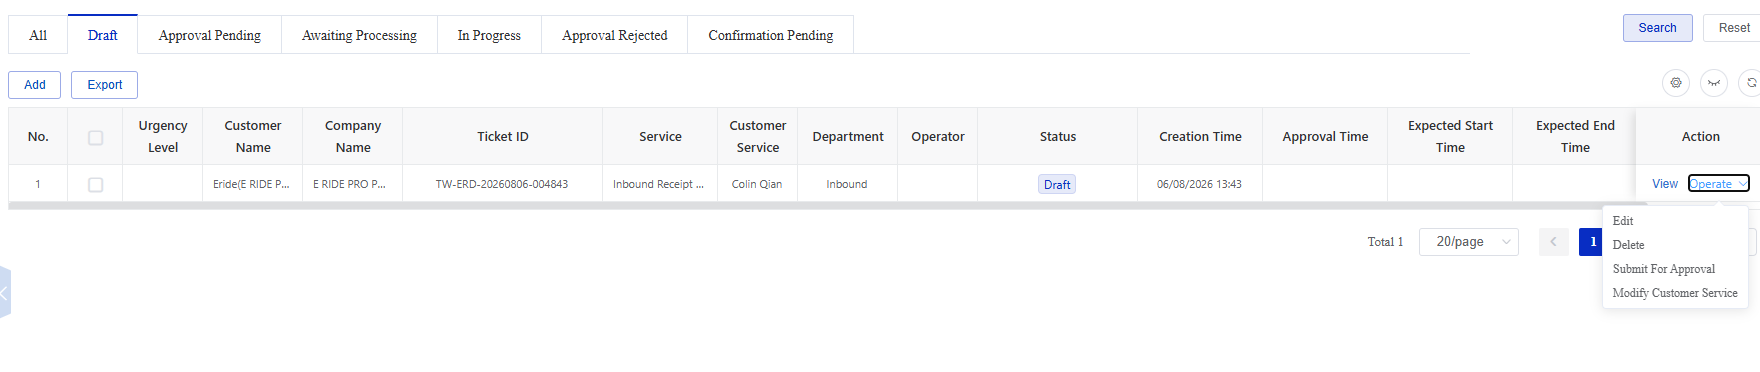Screen dimensions: 1760x372
Task: Open the Confirmation Pending tab
Action: tap(770, 35)
